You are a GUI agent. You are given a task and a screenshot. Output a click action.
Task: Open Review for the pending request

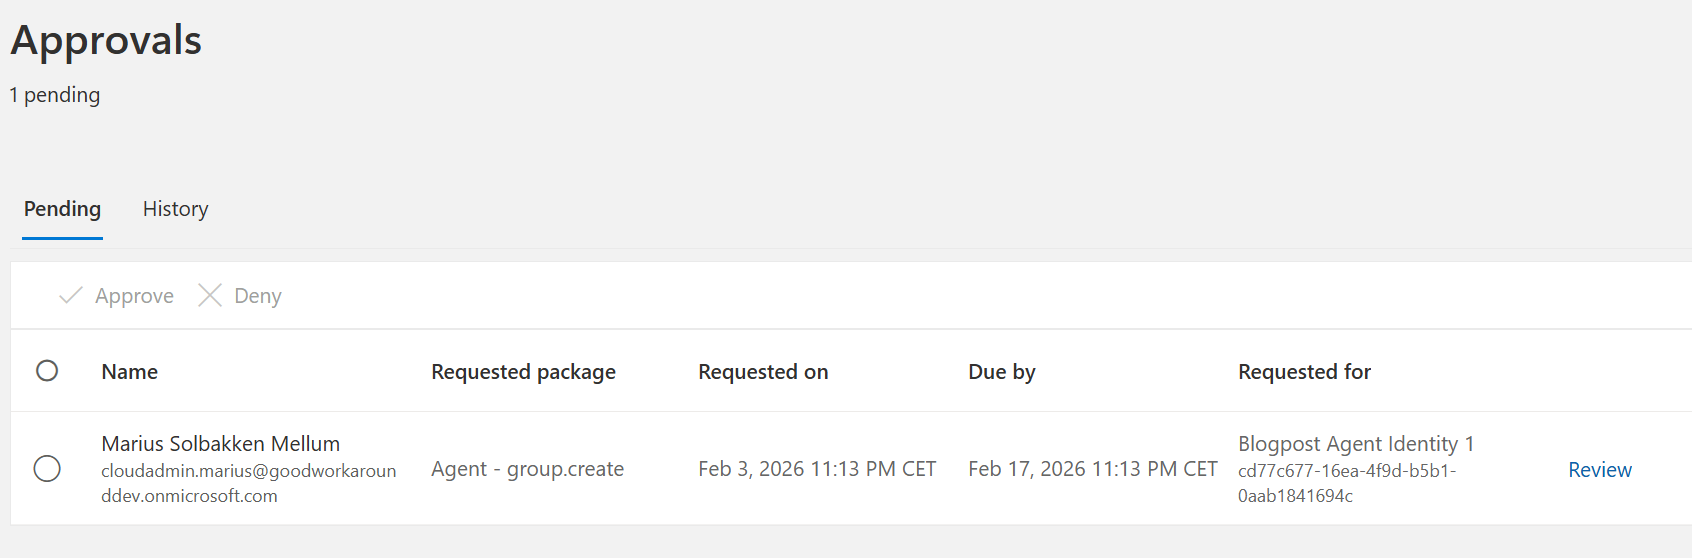point(1599,470)
